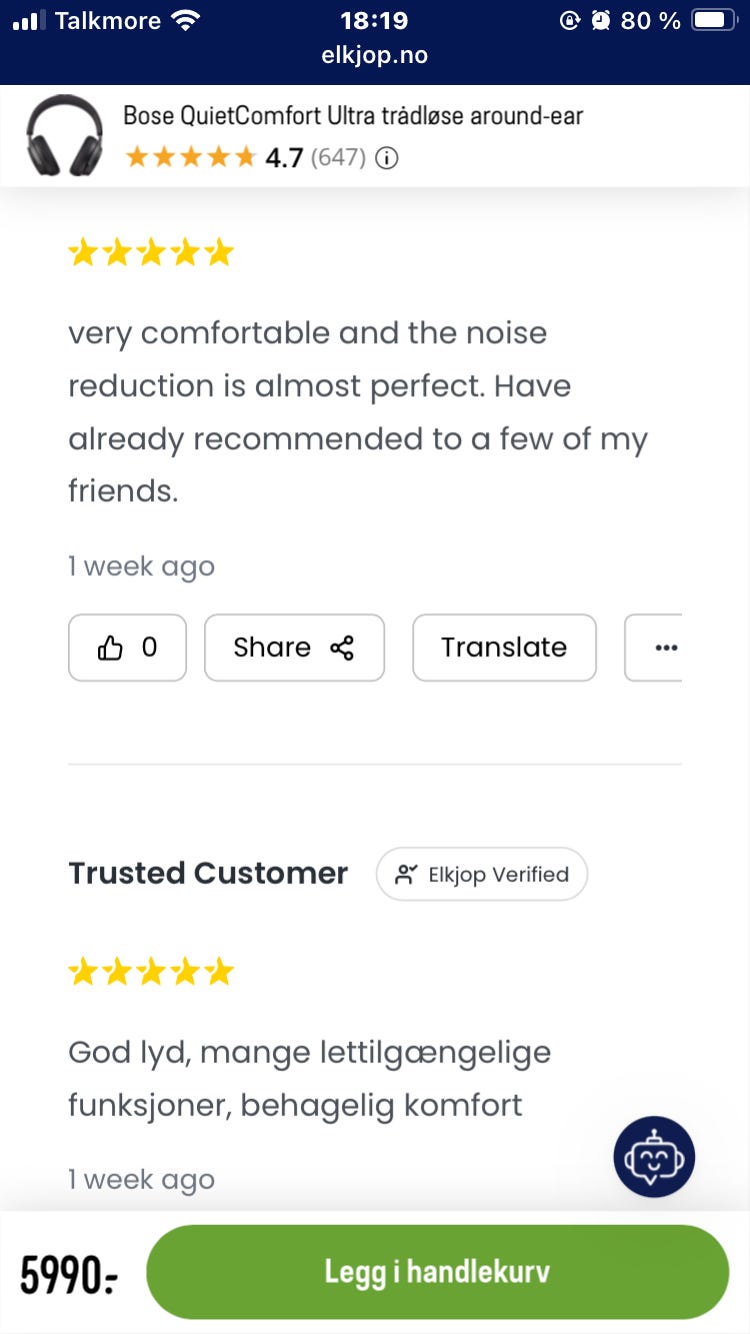Click the 5990 price label
The width and height of the screenshot is (750, 1334).
(70, 1273)
